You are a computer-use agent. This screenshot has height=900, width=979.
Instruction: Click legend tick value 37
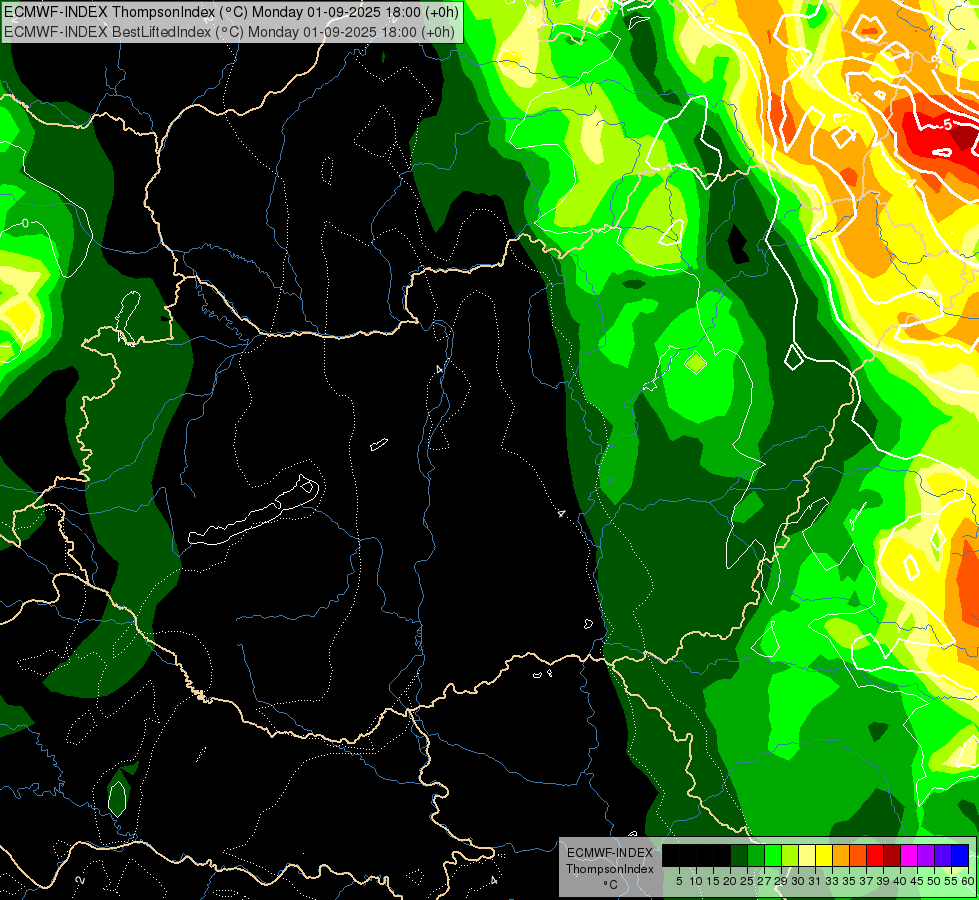pos(867,881)
